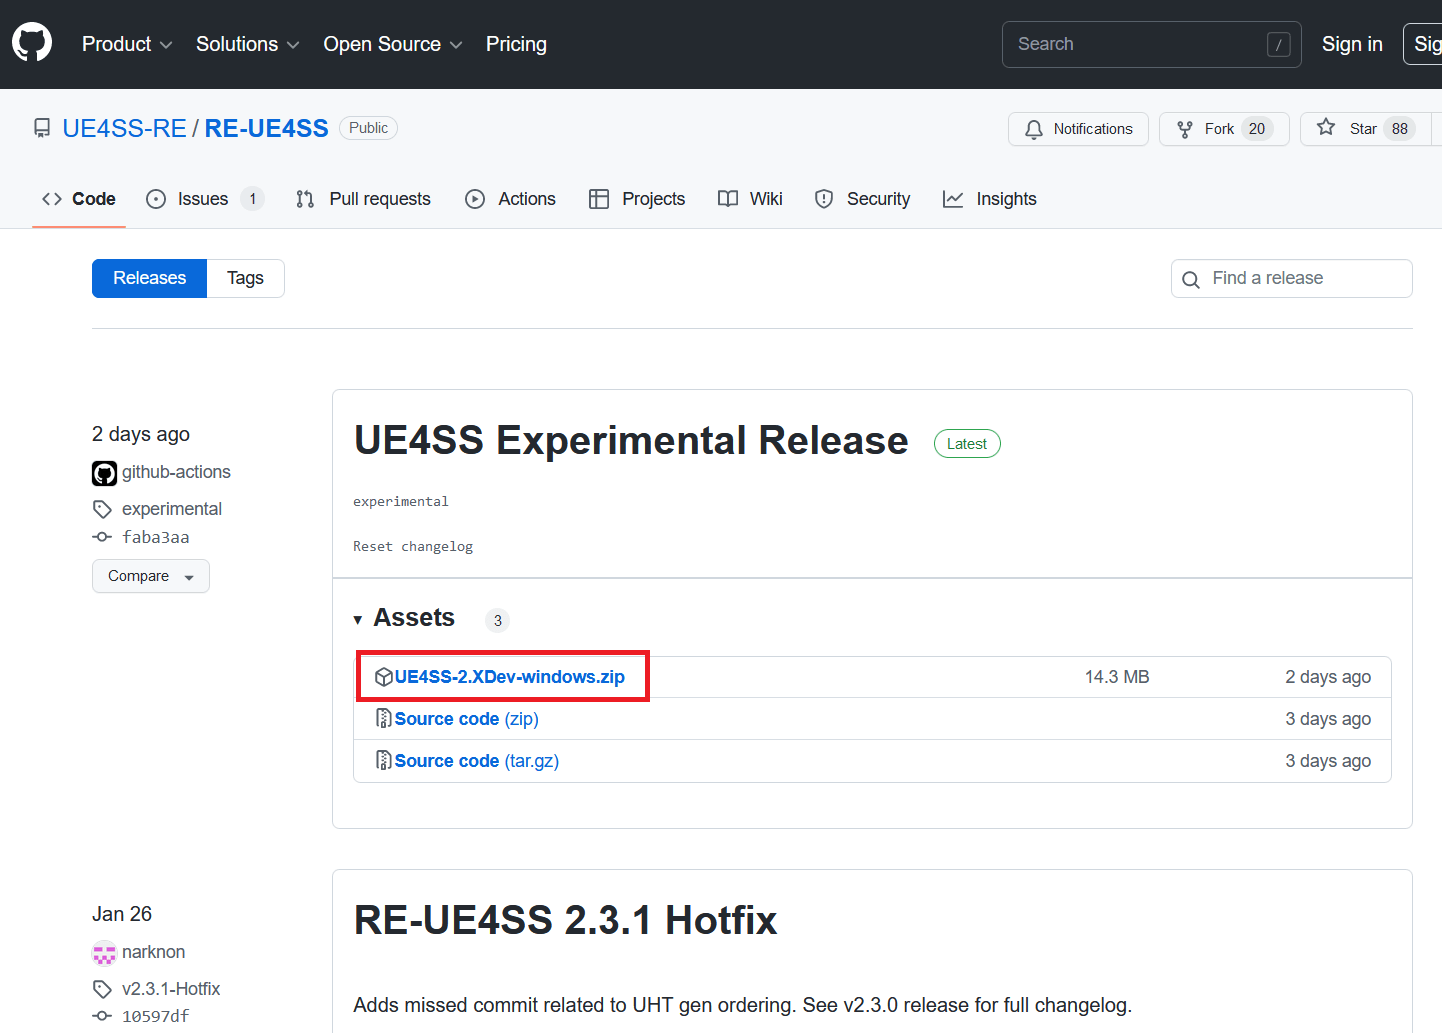The height and width of the screenshot is (1033, 1442).
Task: Expand the Solutions menu
Action: pos(247,44)
